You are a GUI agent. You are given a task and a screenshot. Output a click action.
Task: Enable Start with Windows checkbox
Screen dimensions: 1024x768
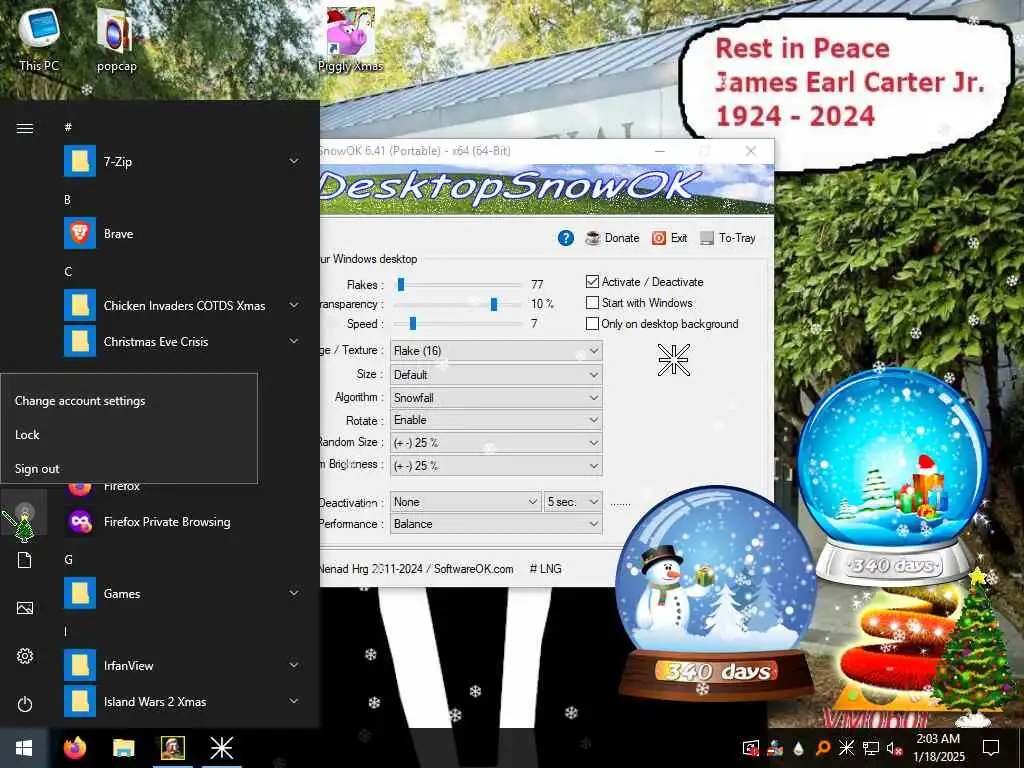(592, 302)
